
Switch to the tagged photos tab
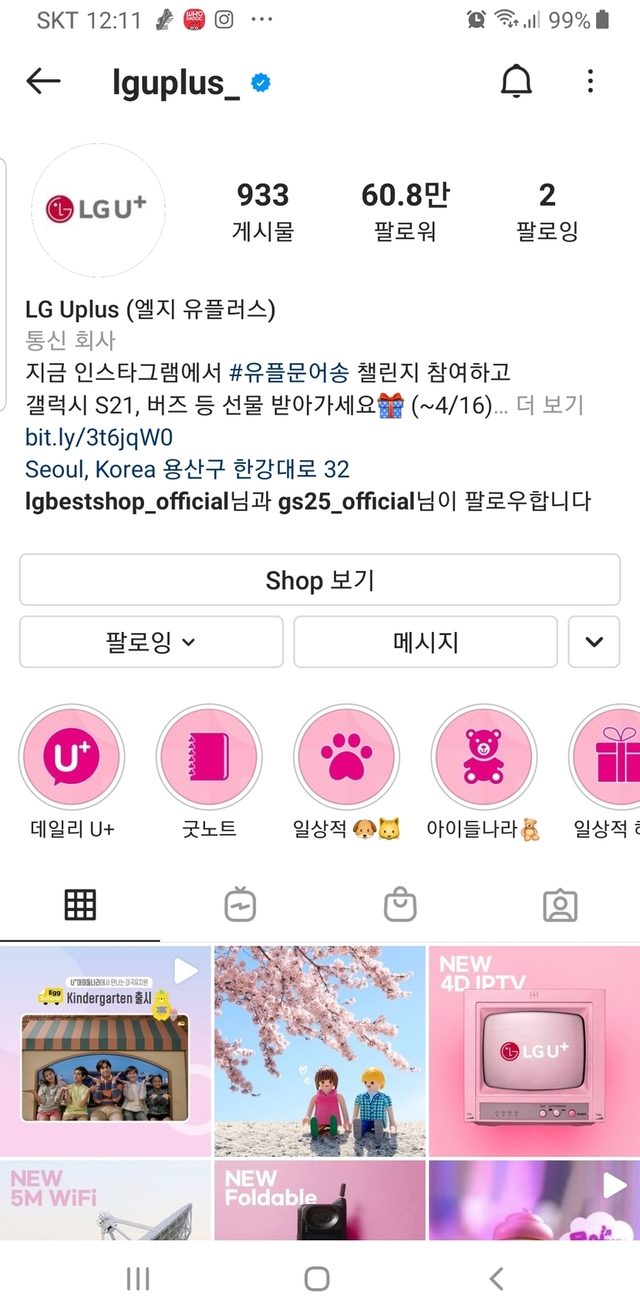(560, 905)
